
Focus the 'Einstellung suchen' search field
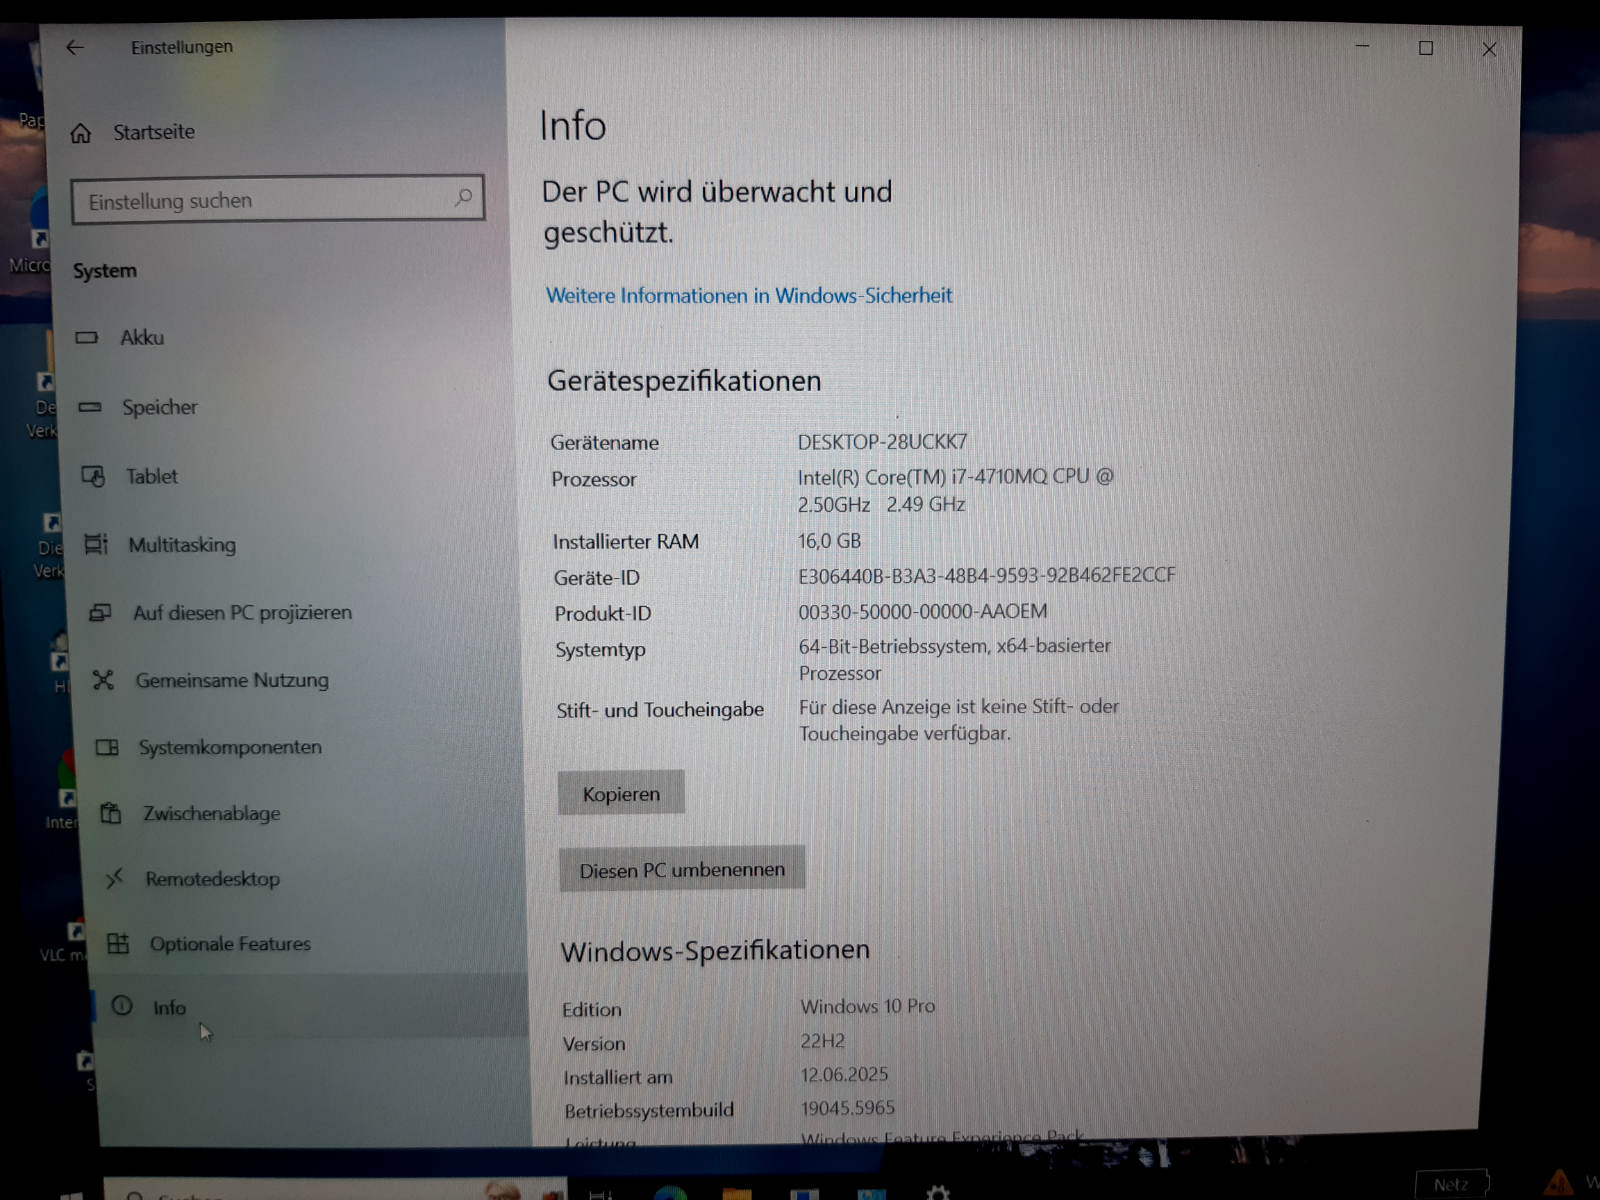click(x=278, y=199)
